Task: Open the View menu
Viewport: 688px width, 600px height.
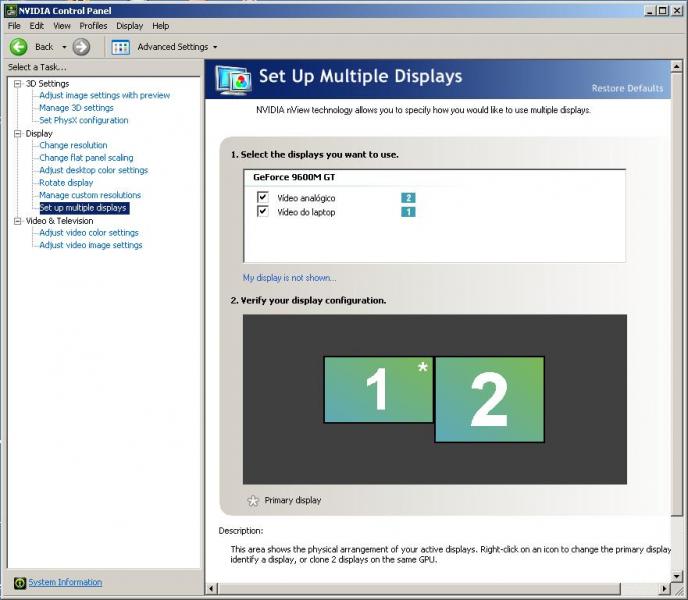Action: [62, 26]
